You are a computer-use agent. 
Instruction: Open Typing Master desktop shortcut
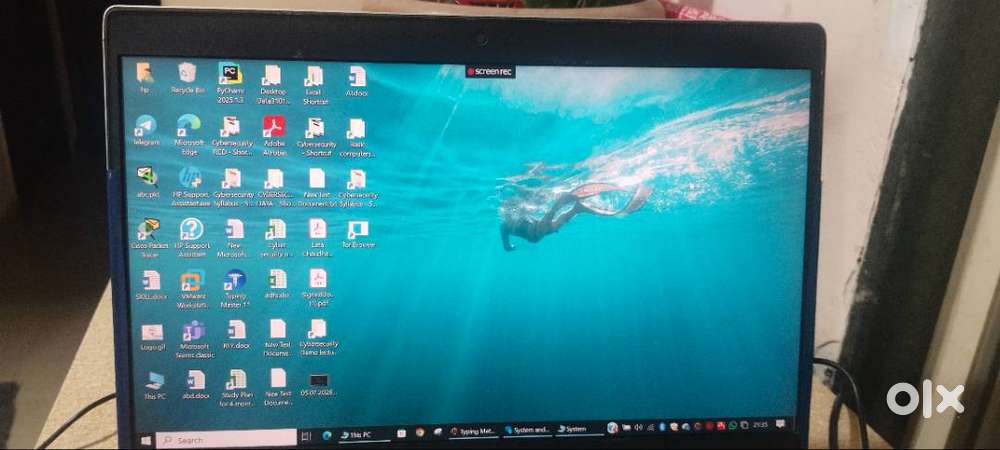[x=235, y=289]
